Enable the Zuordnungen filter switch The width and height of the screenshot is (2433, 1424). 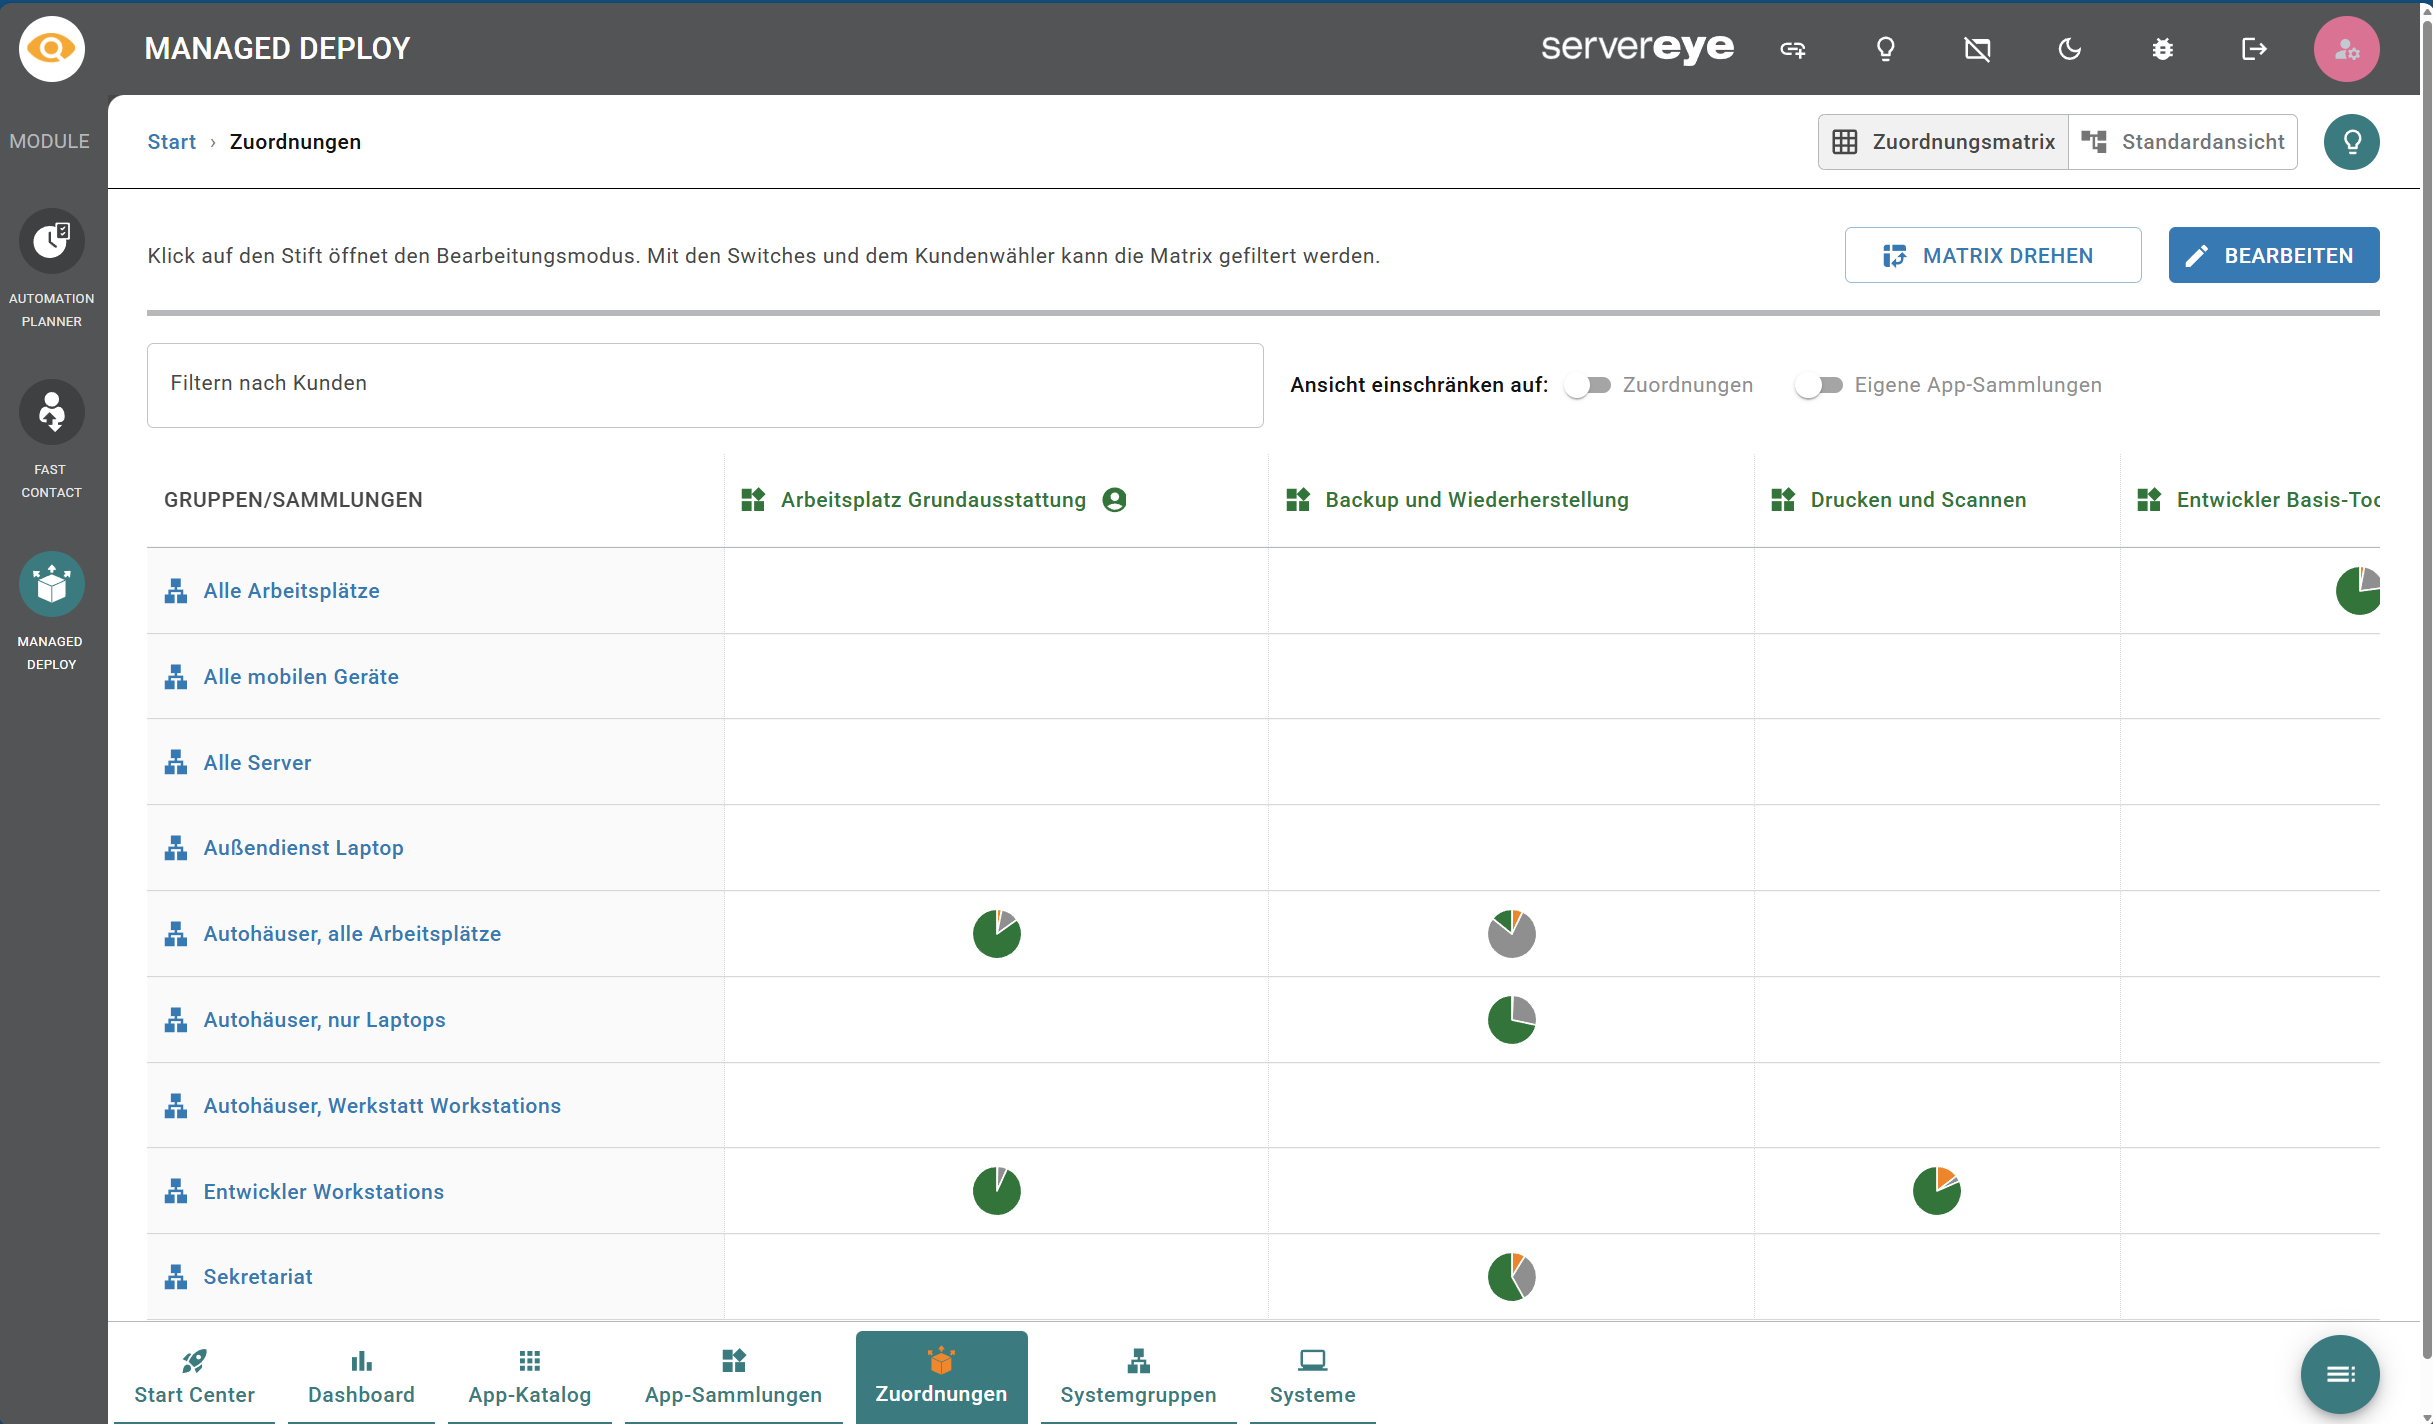1588,385
